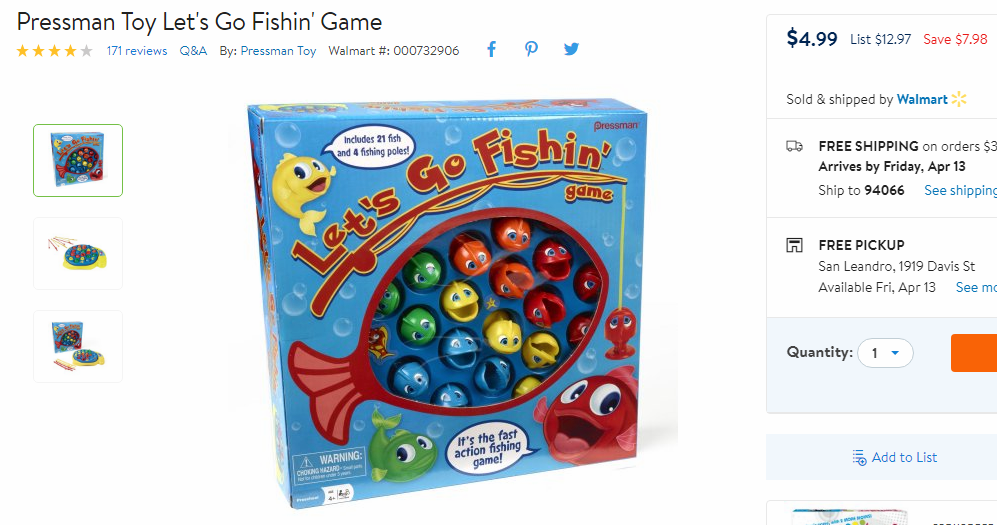Open the Q&A link
This screenshot has height=525, width=997.
point(193,51)
